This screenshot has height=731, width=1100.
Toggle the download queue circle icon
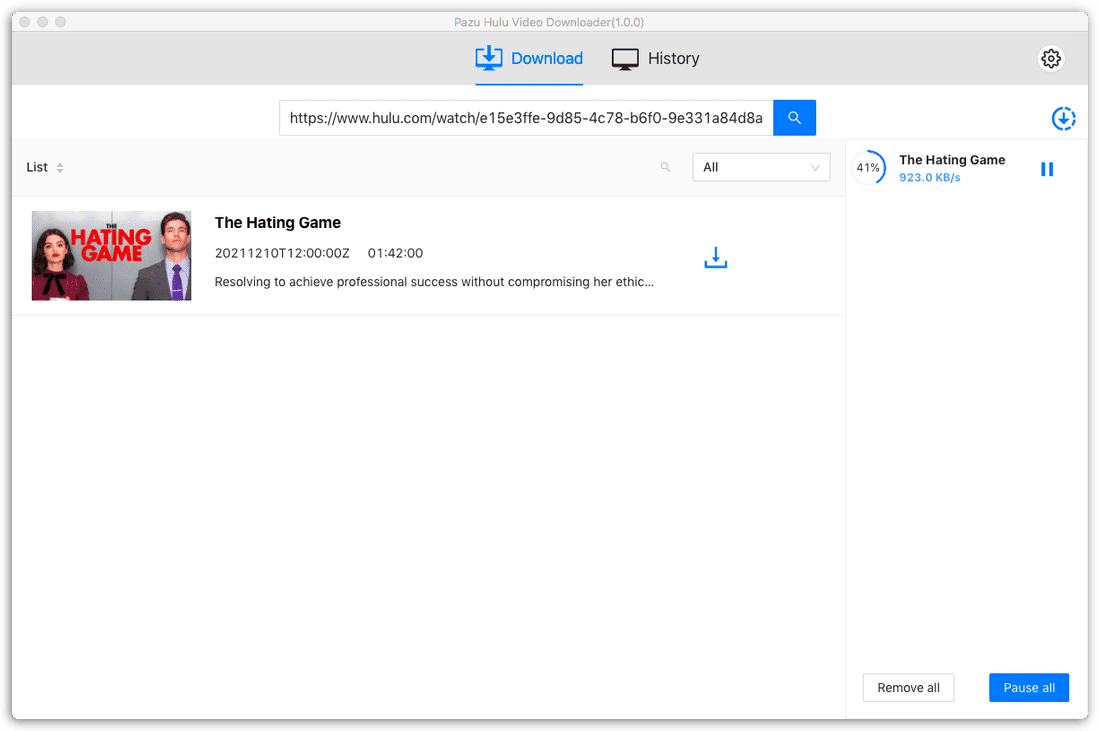click(x=1063, y=119)
